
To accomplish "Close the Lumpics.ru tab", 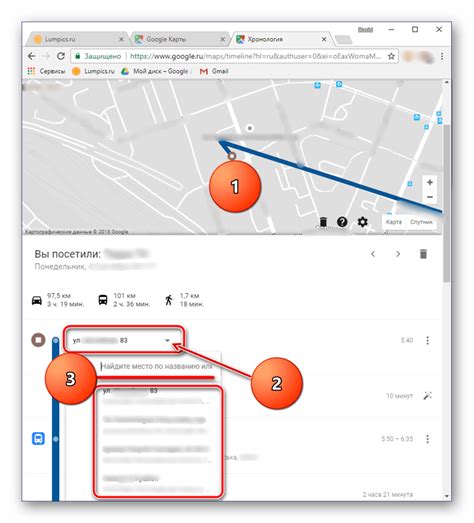I will (x=121, y=39).
